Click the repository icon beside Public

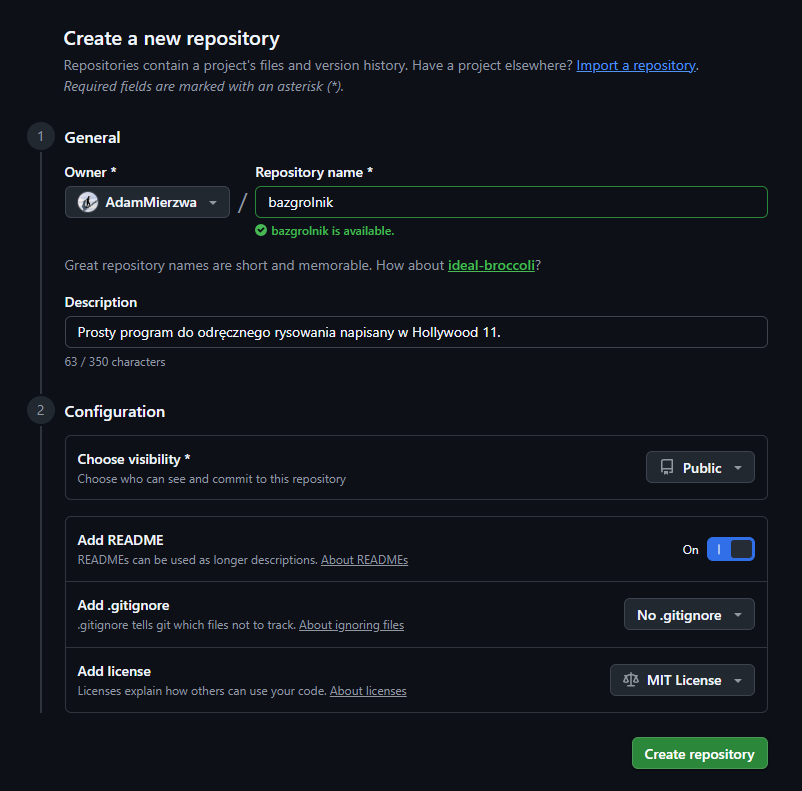click(x=667, y=468)
